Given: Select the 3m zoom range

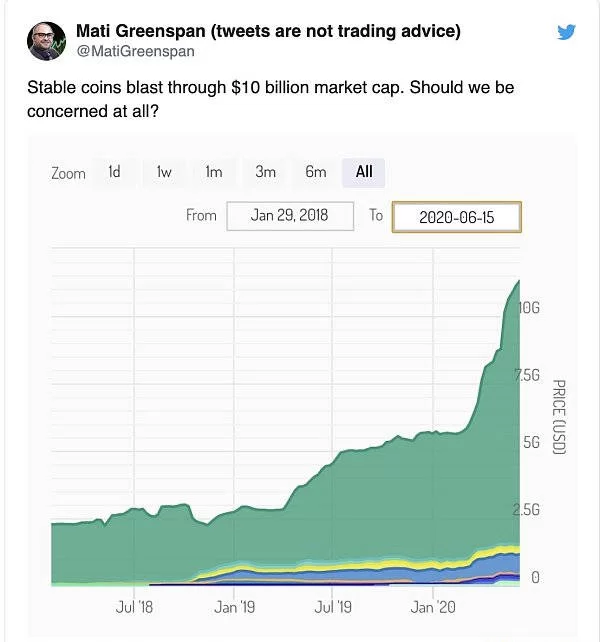Looking at the screenshot, I should (x=265, y=172).
